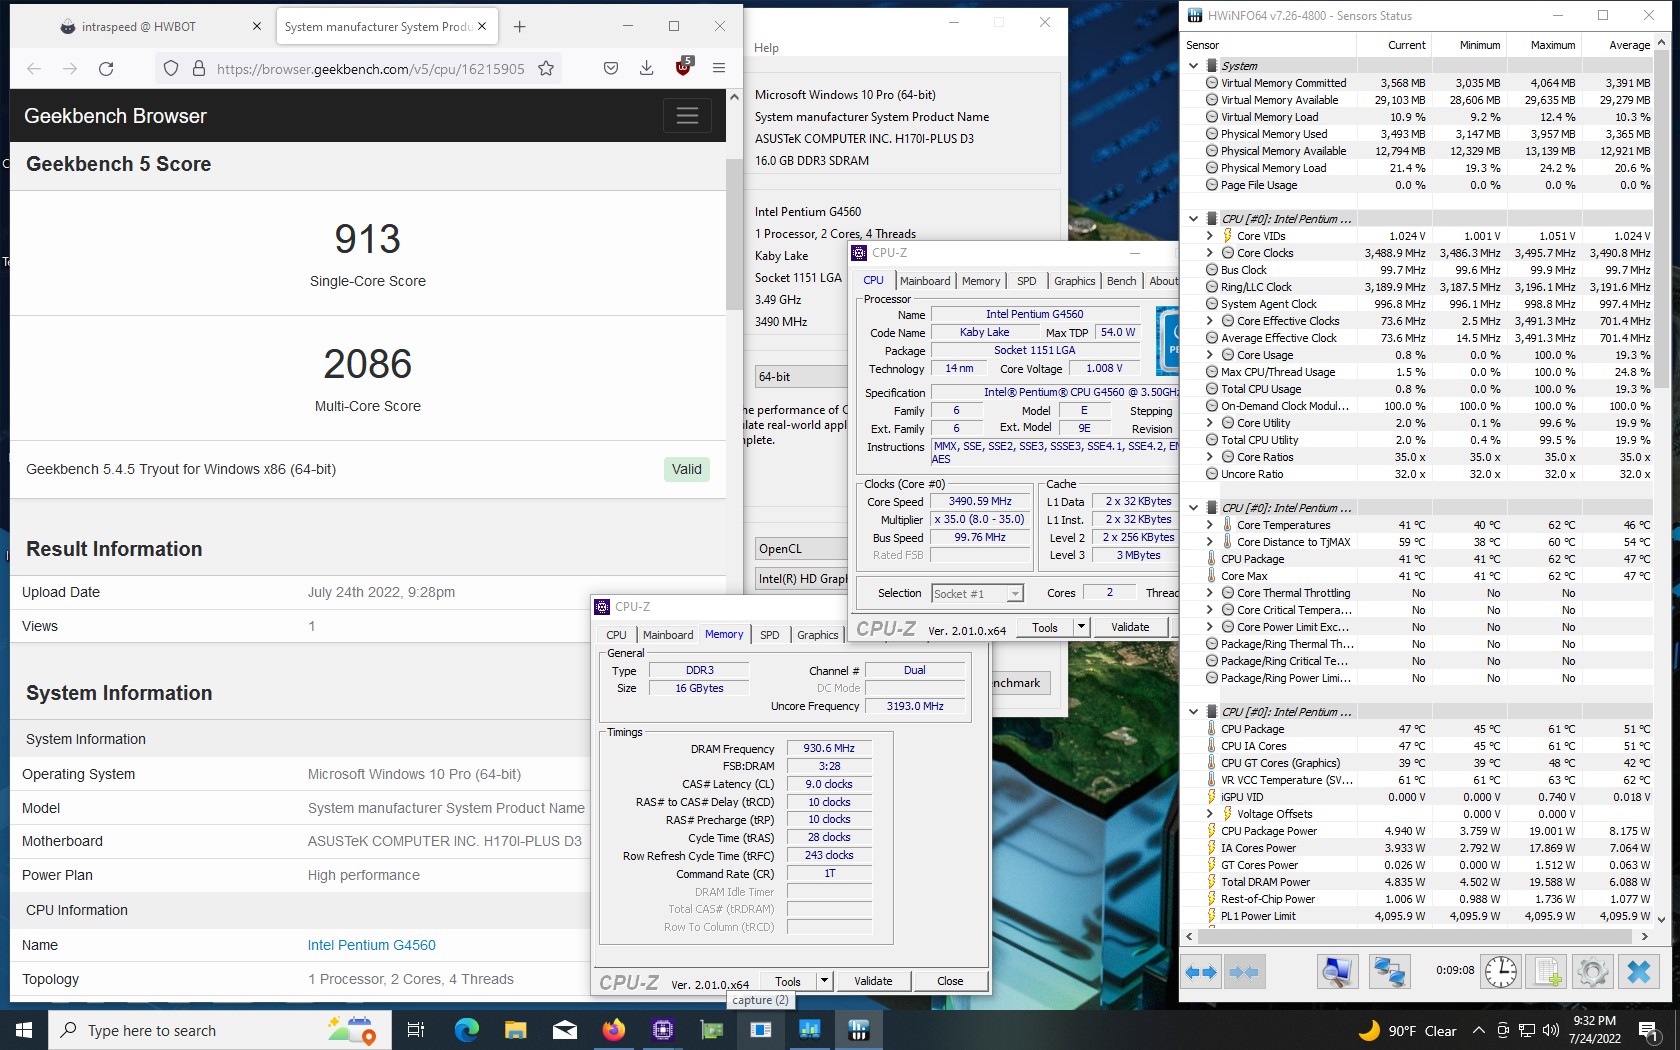Click Close button in CPU-Z Memory window
1680x1050 pixels.
click(x=950, y=981)
